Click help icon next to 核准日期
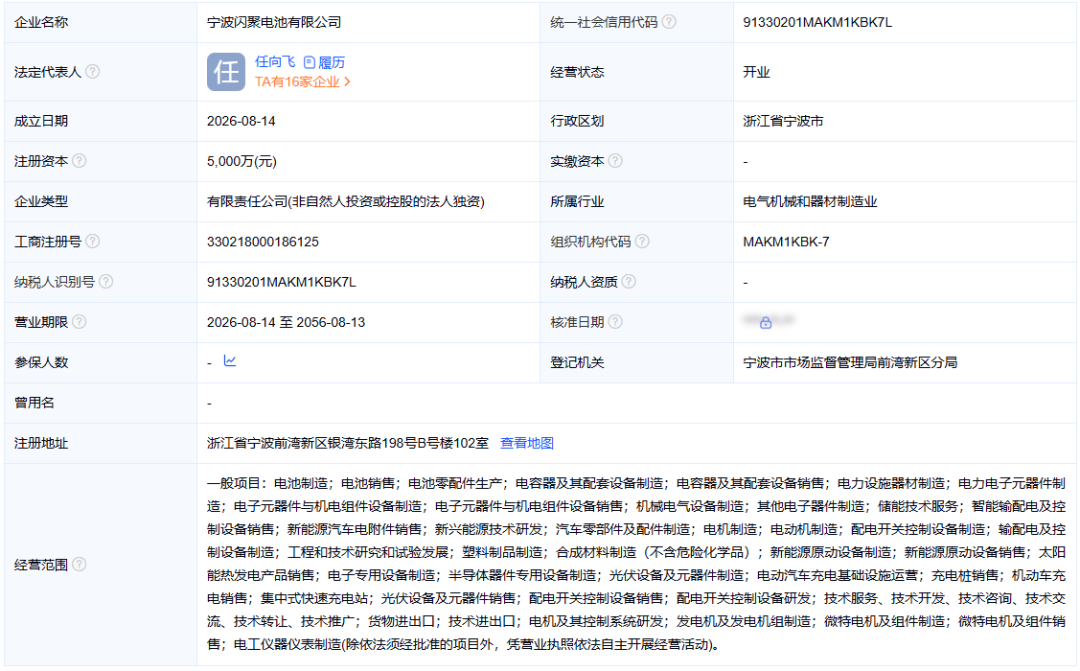 [615, 322]
